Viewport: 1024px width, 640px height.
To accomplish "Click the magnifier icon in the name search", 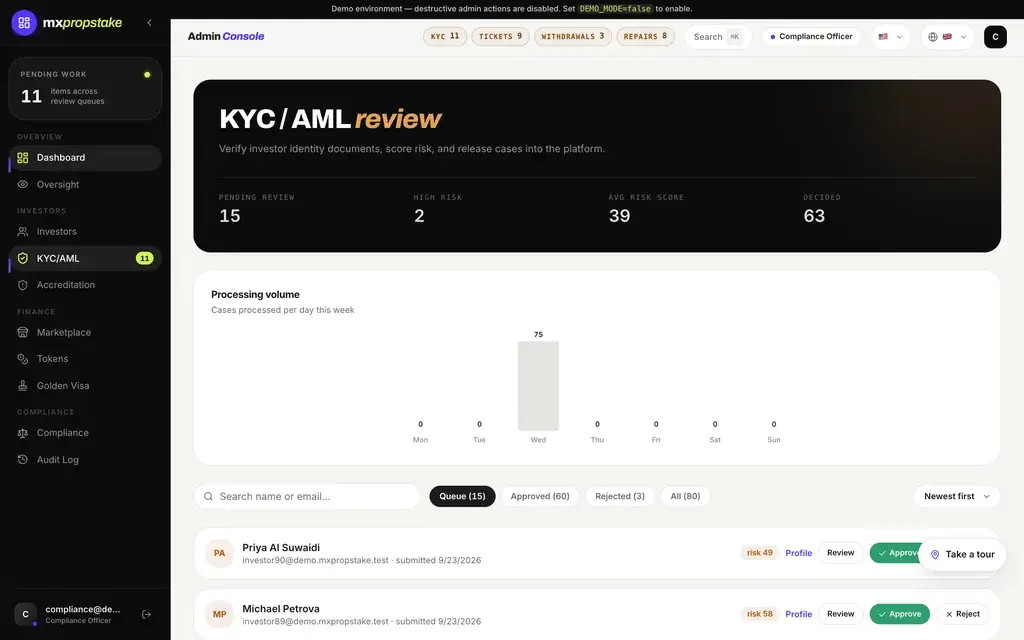I will (x=208, y=496).
